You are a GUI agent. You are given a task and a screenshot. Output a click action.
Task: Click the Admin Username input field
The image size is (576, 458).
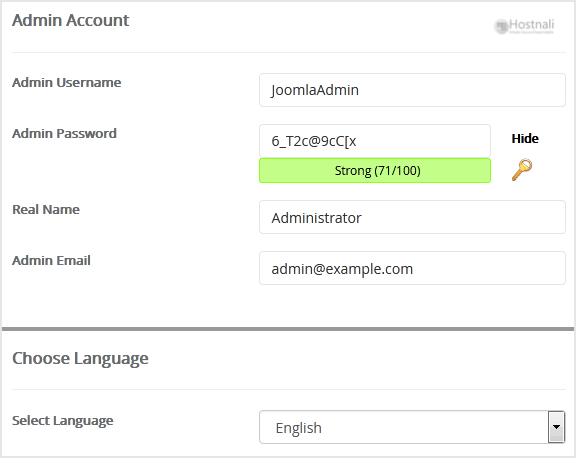tap(412, 90)
